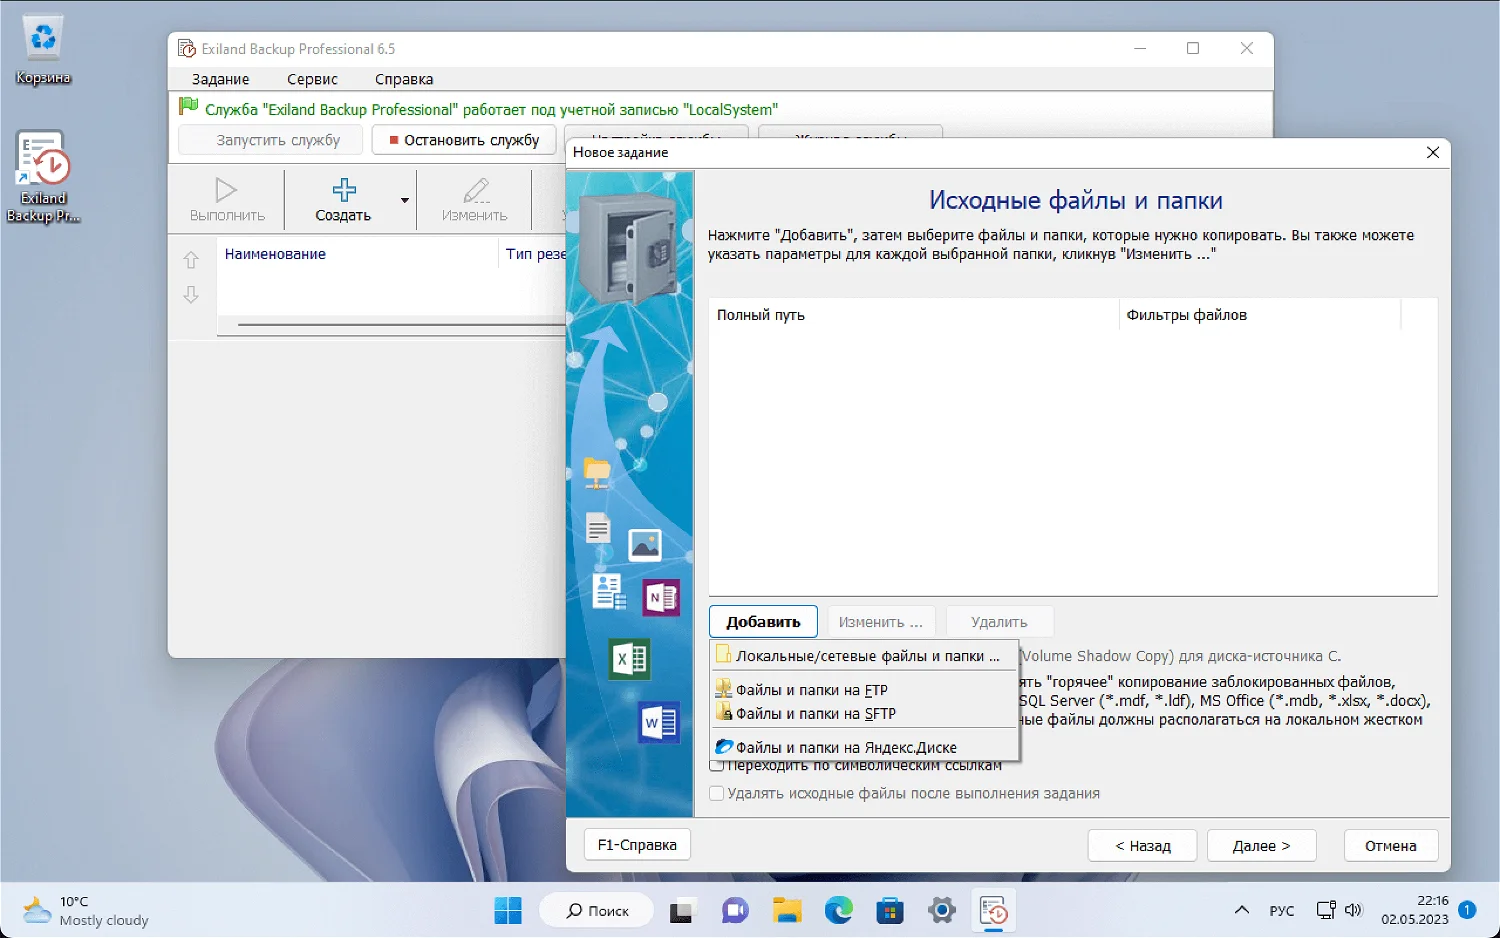Image resolution: width=1500 pixels, height=938 pixels.
Task: Click Exiland Backup icon in taskbar
Action: click(993, 911)
